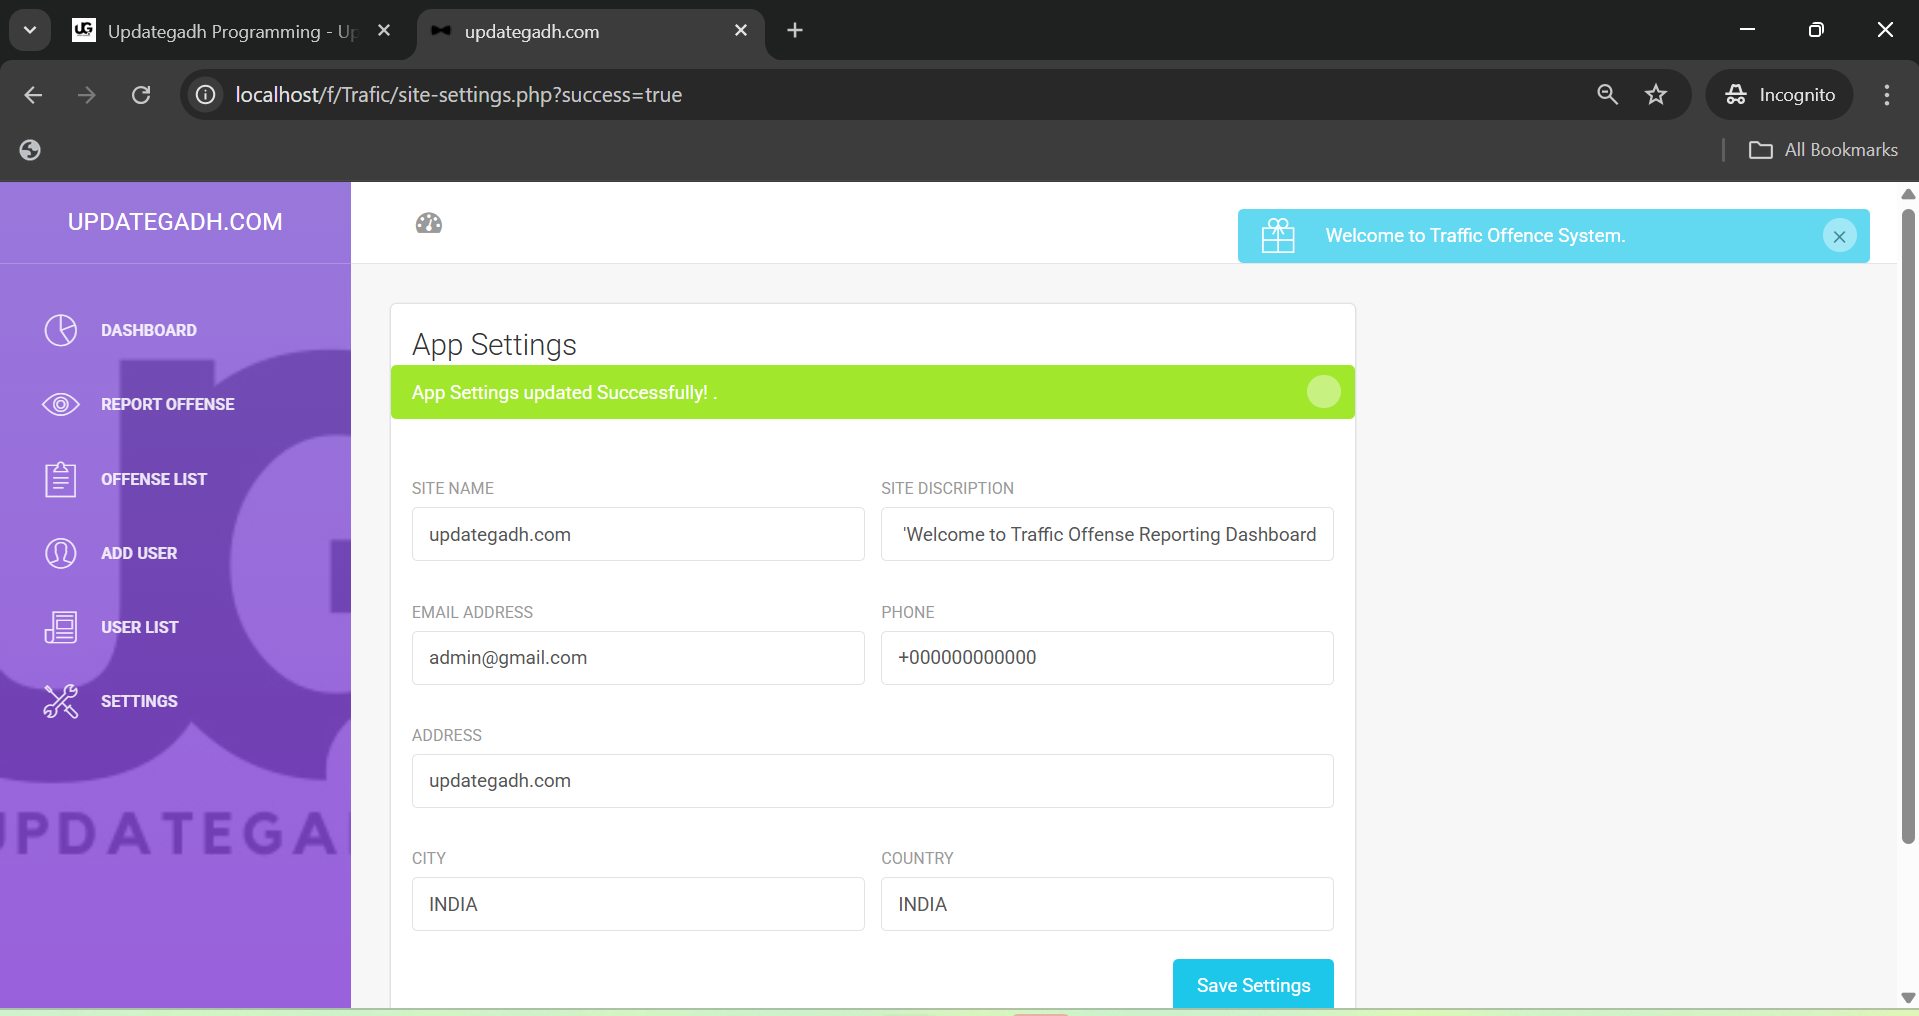Open Chrome's three-dot menu
1919x1016 pixels.
(x=1886, y=95)
